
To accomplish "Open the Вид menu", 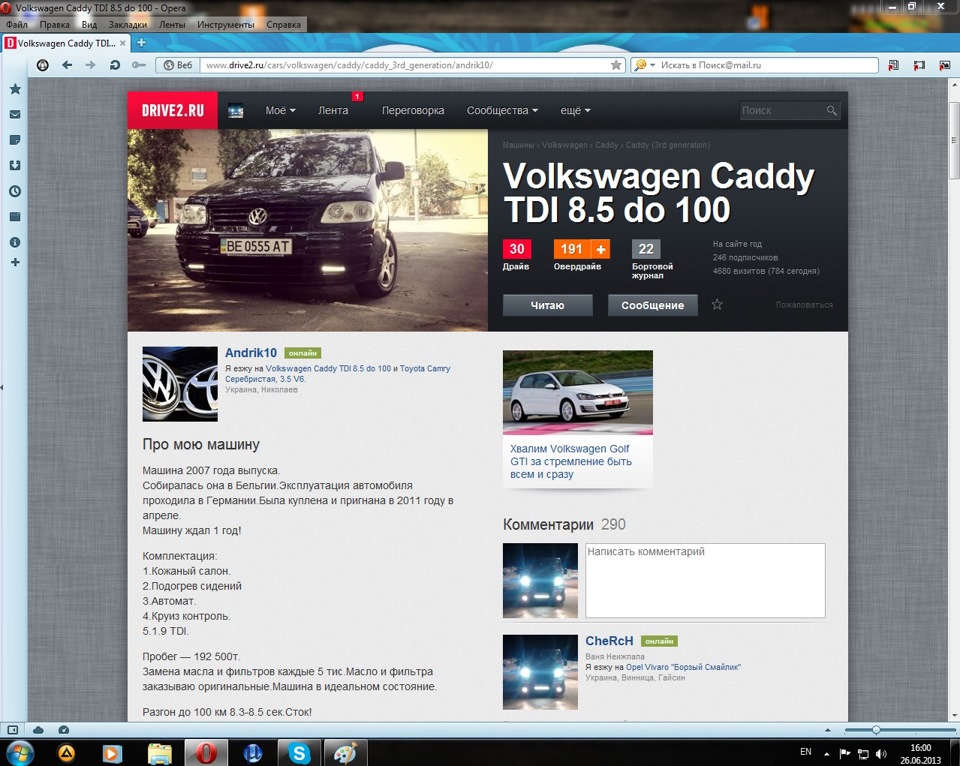I will [89, 24].
